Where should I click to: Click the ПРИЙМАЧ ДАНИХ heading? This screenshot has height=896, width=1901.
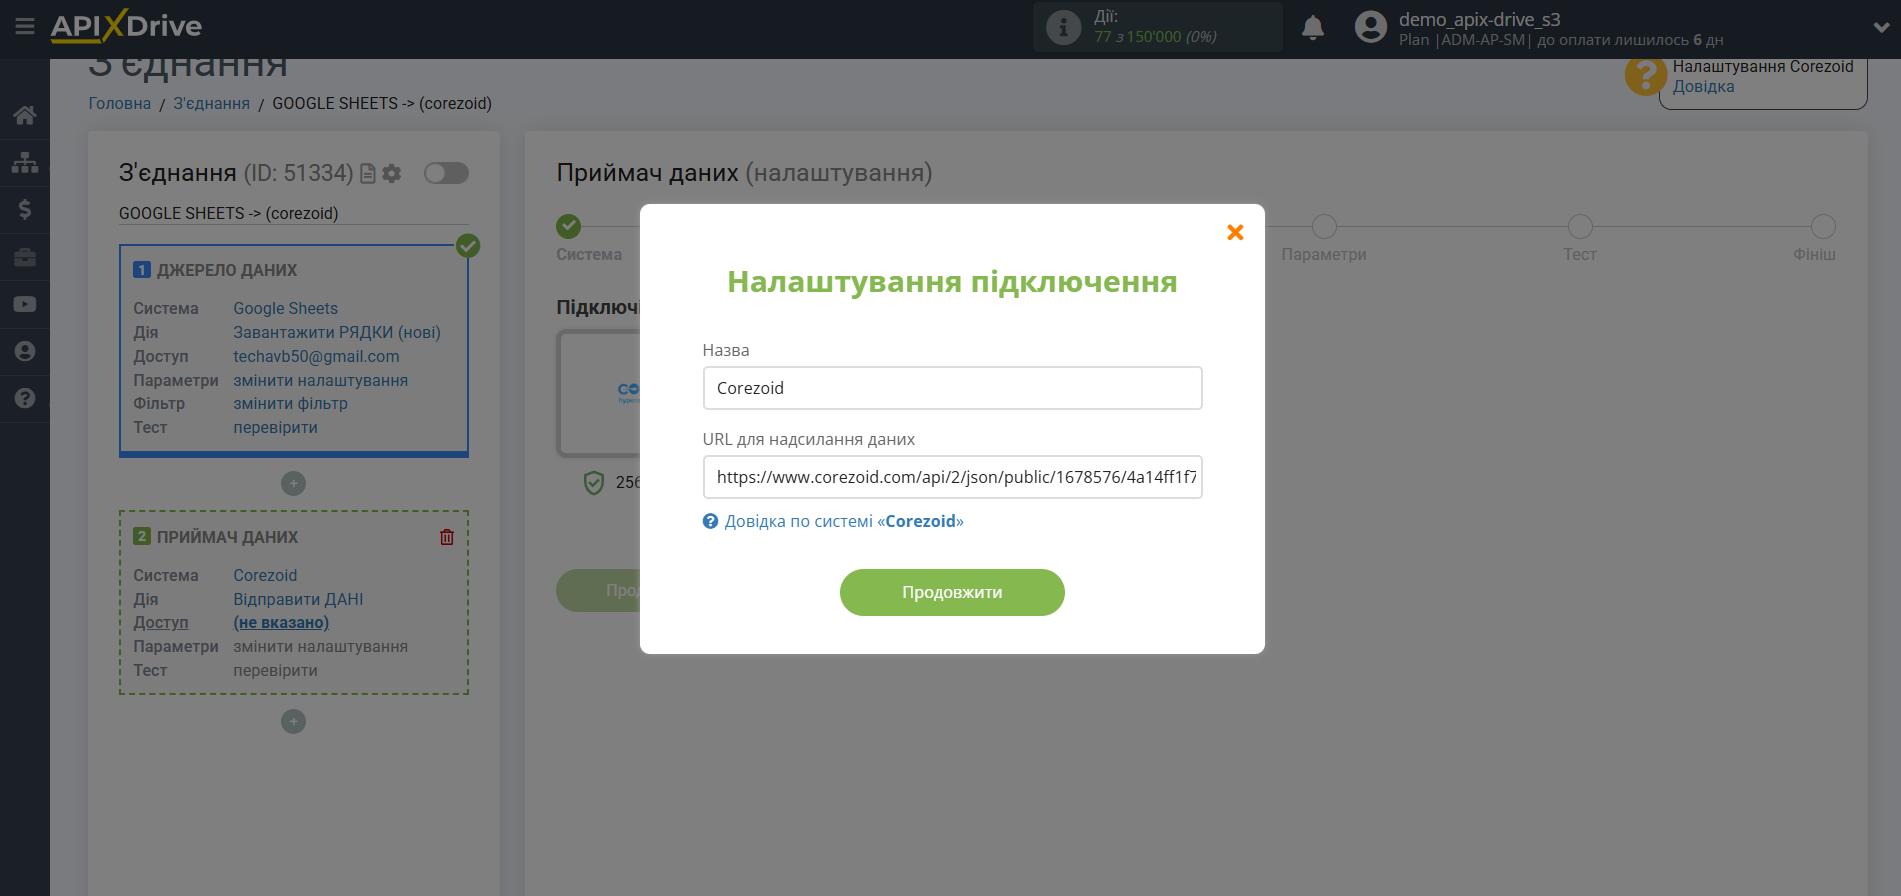pyautogui.click(x=227, y=538)
